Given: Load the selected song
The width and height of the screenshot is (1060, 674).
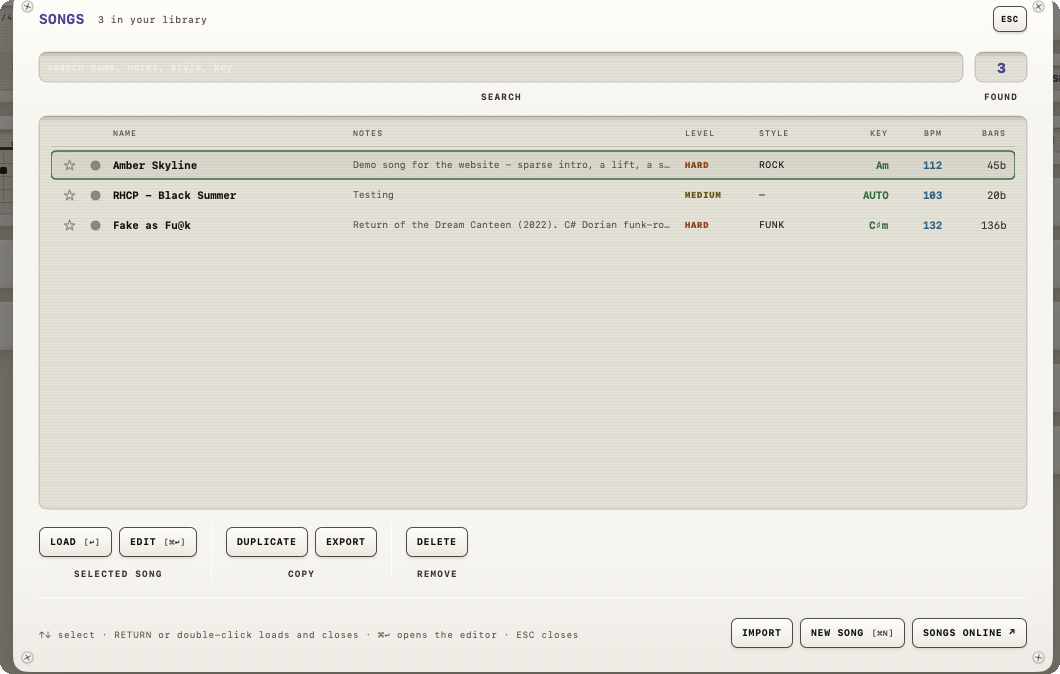Looking at the screenshot, I should 75,542.
